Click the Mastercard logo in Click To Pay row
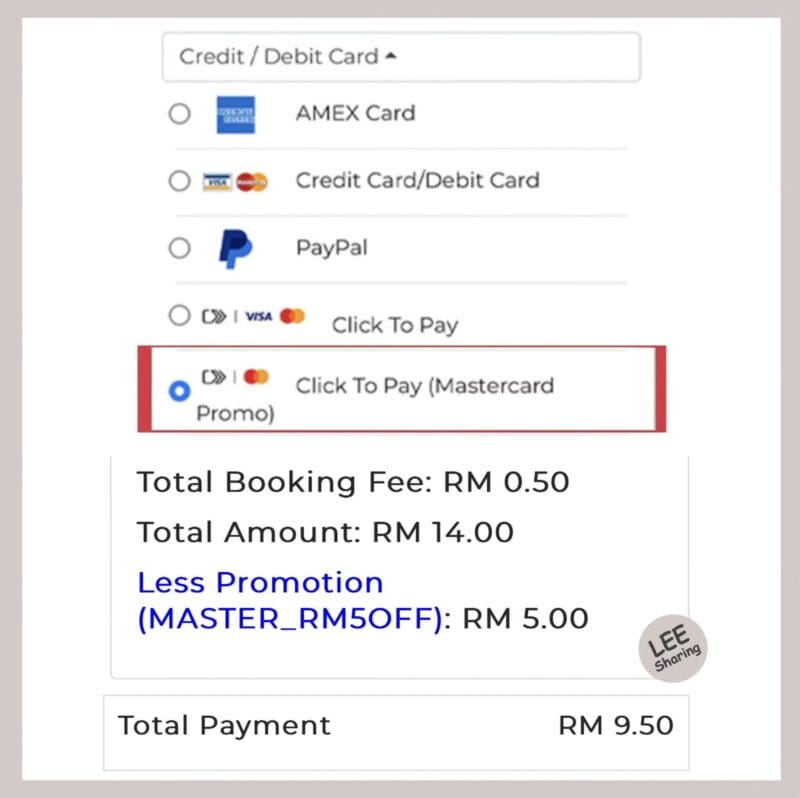The image size is (800, 798). tap(292, 316)
